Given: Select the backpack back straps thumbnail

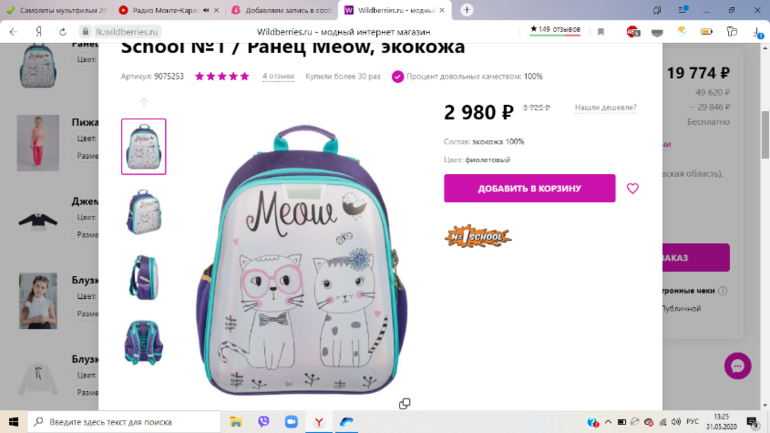Looking at the screenshot, I should (x=144, y=343).
